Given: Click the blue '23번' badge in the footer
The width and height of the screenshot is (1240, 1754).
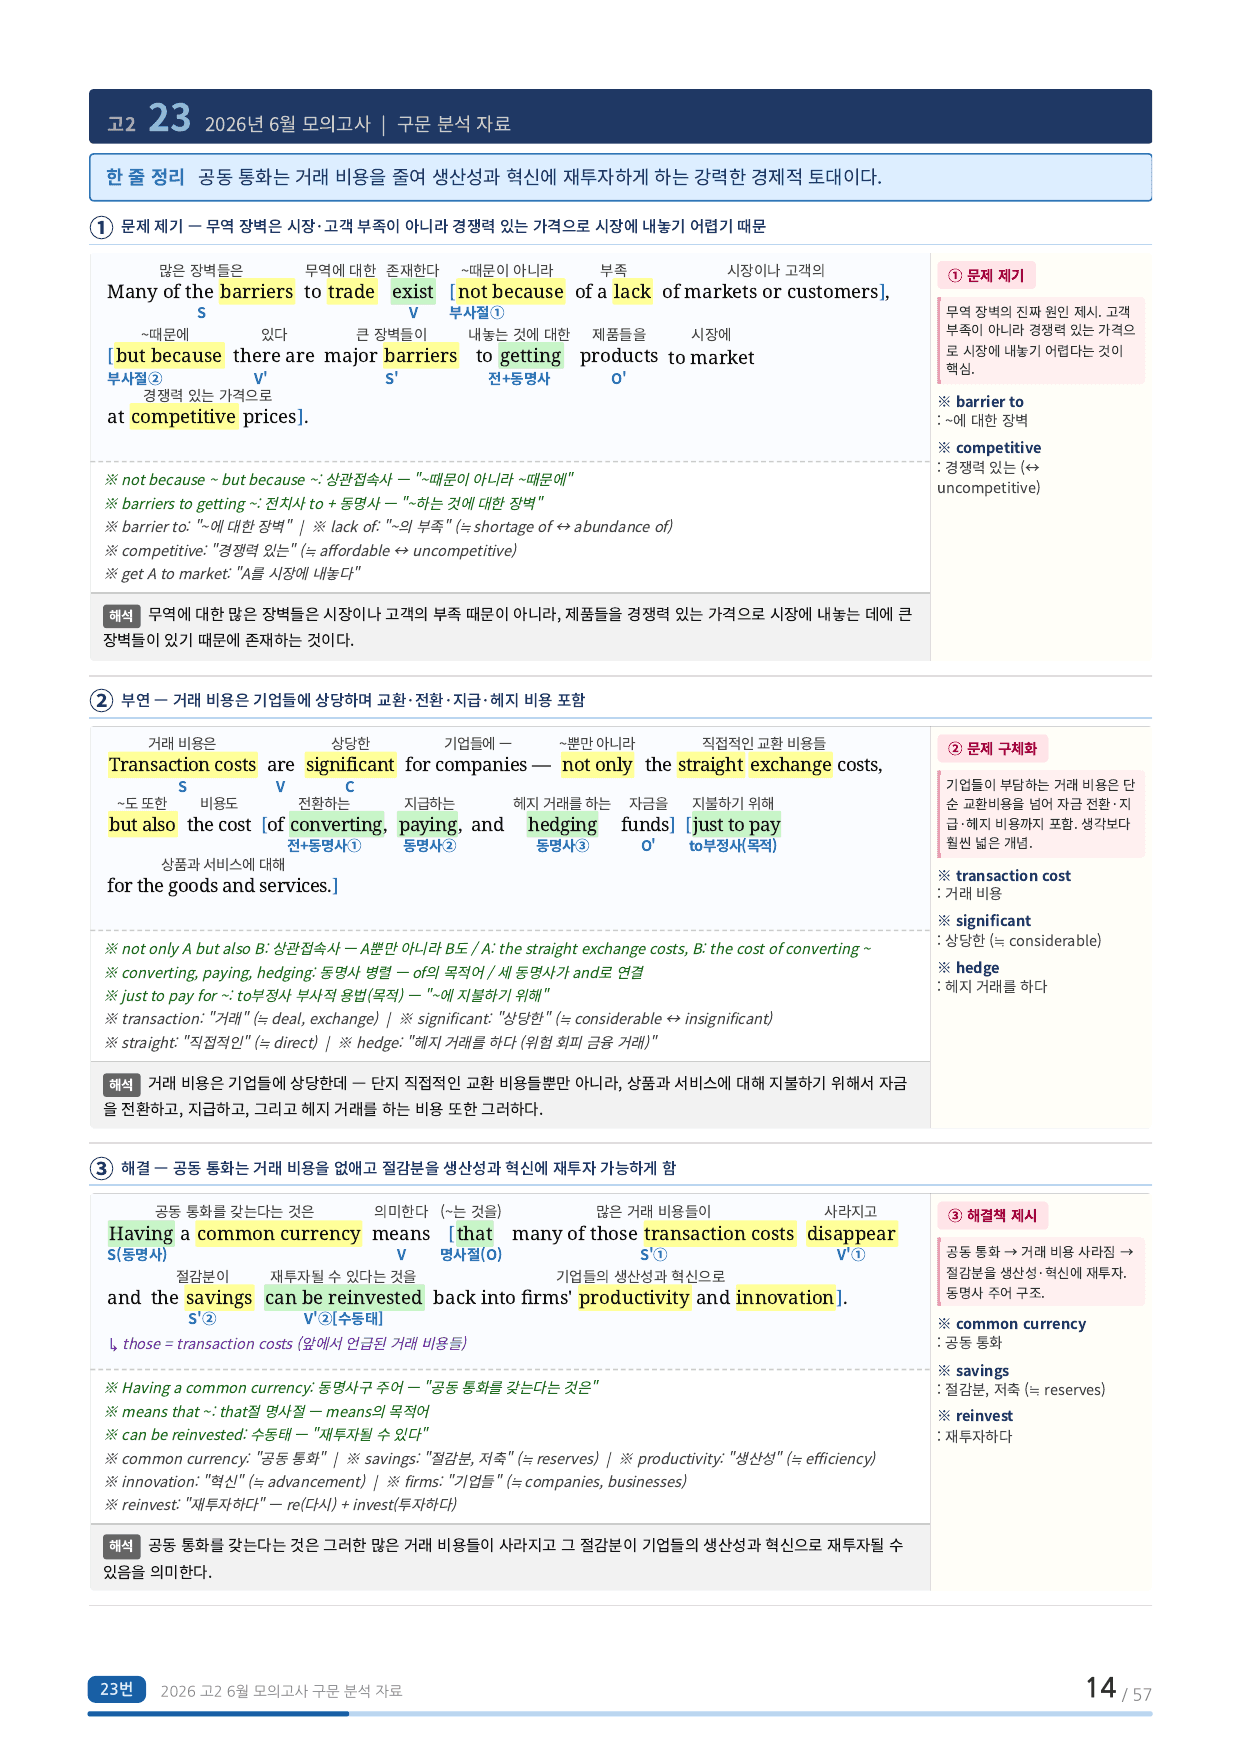Looking at the screenshot, I should pos(116,1690).
